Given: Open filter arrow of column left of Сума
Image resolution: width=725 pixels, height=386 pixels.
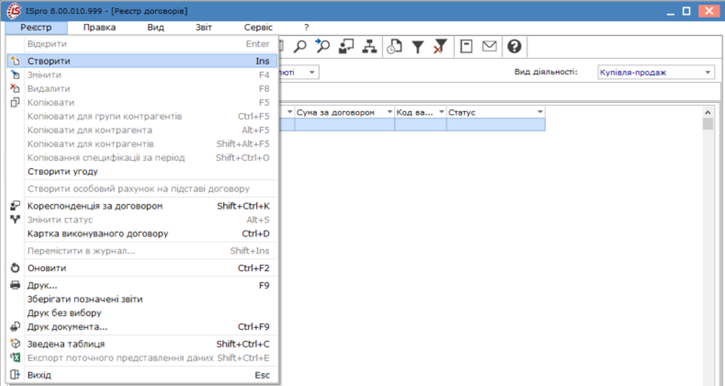Looking at the screenshot, I should coord(290,112).
